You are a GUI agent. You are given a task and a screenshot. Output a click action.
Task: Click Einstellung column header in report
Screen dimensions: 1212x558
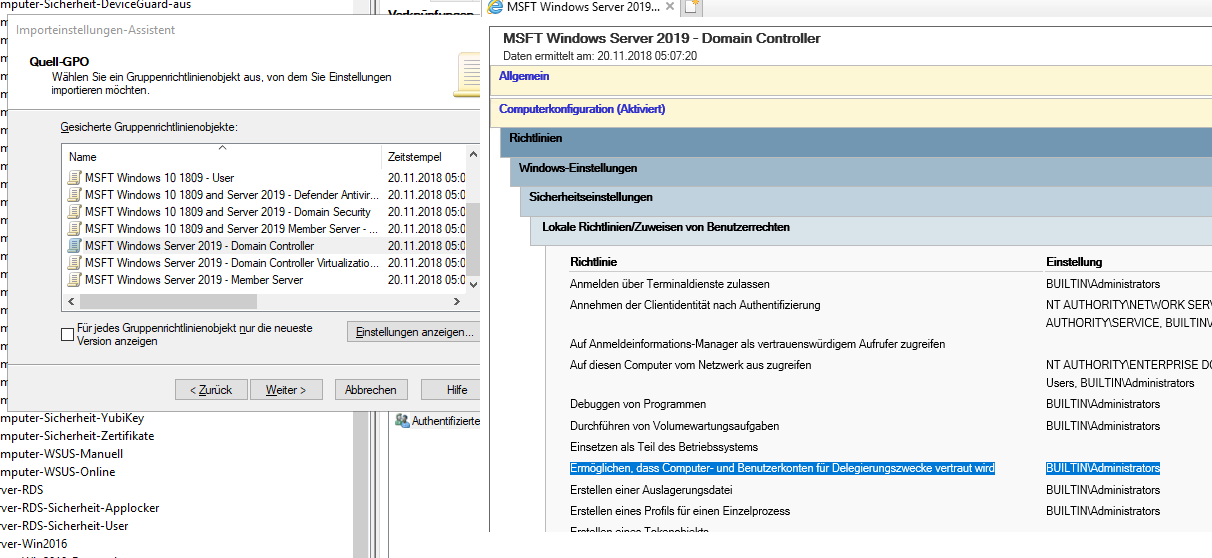click(1074, 262)
